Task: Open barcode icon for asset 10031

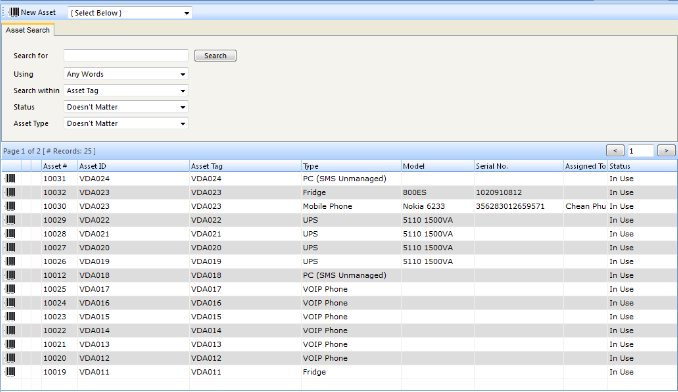Action: click(11, 178)
